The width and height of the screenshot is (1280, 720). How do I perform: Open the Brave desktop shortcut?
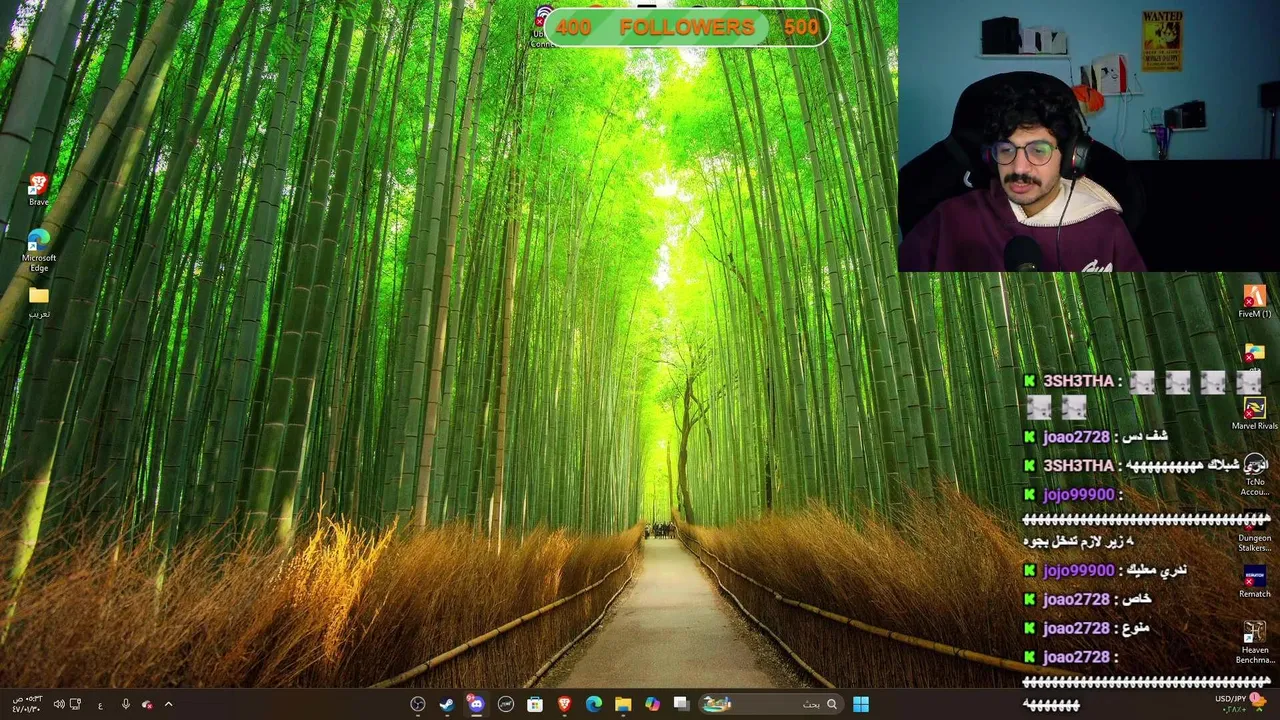click(x=38, y=188)
